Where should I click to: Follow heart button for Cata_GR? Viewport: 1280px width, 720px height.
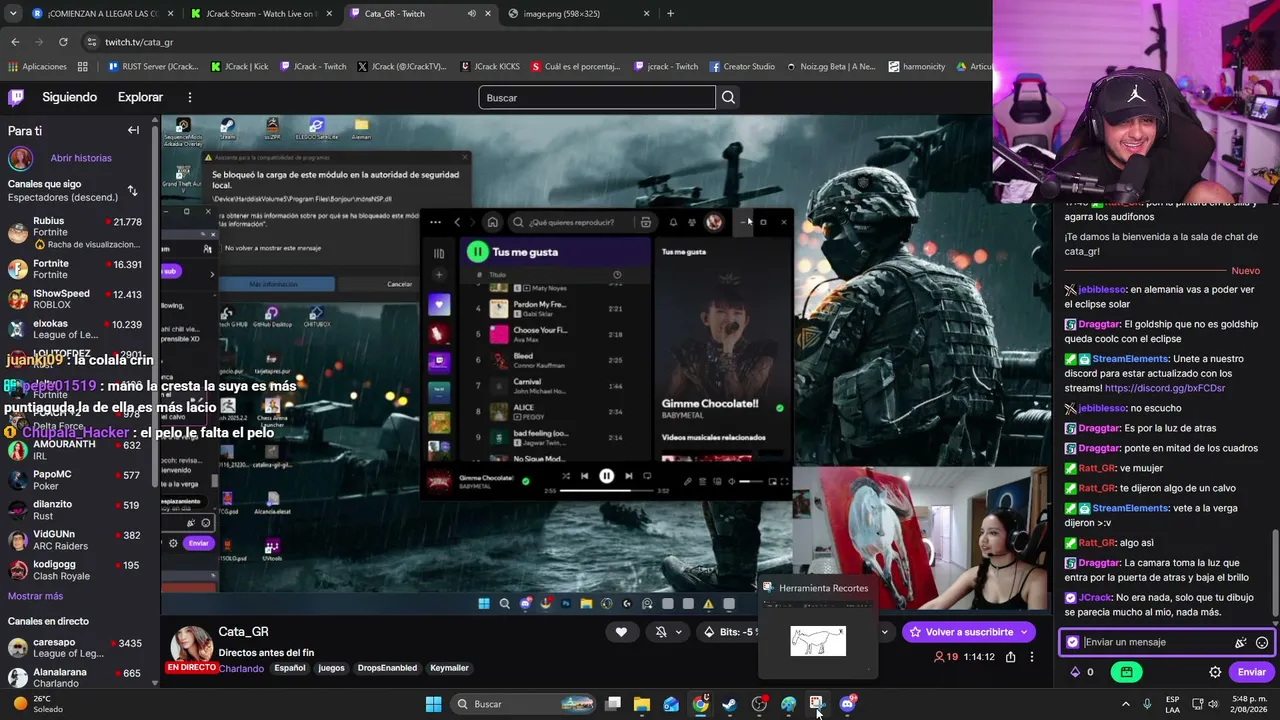pyautogui.click(x=621, y=632)
